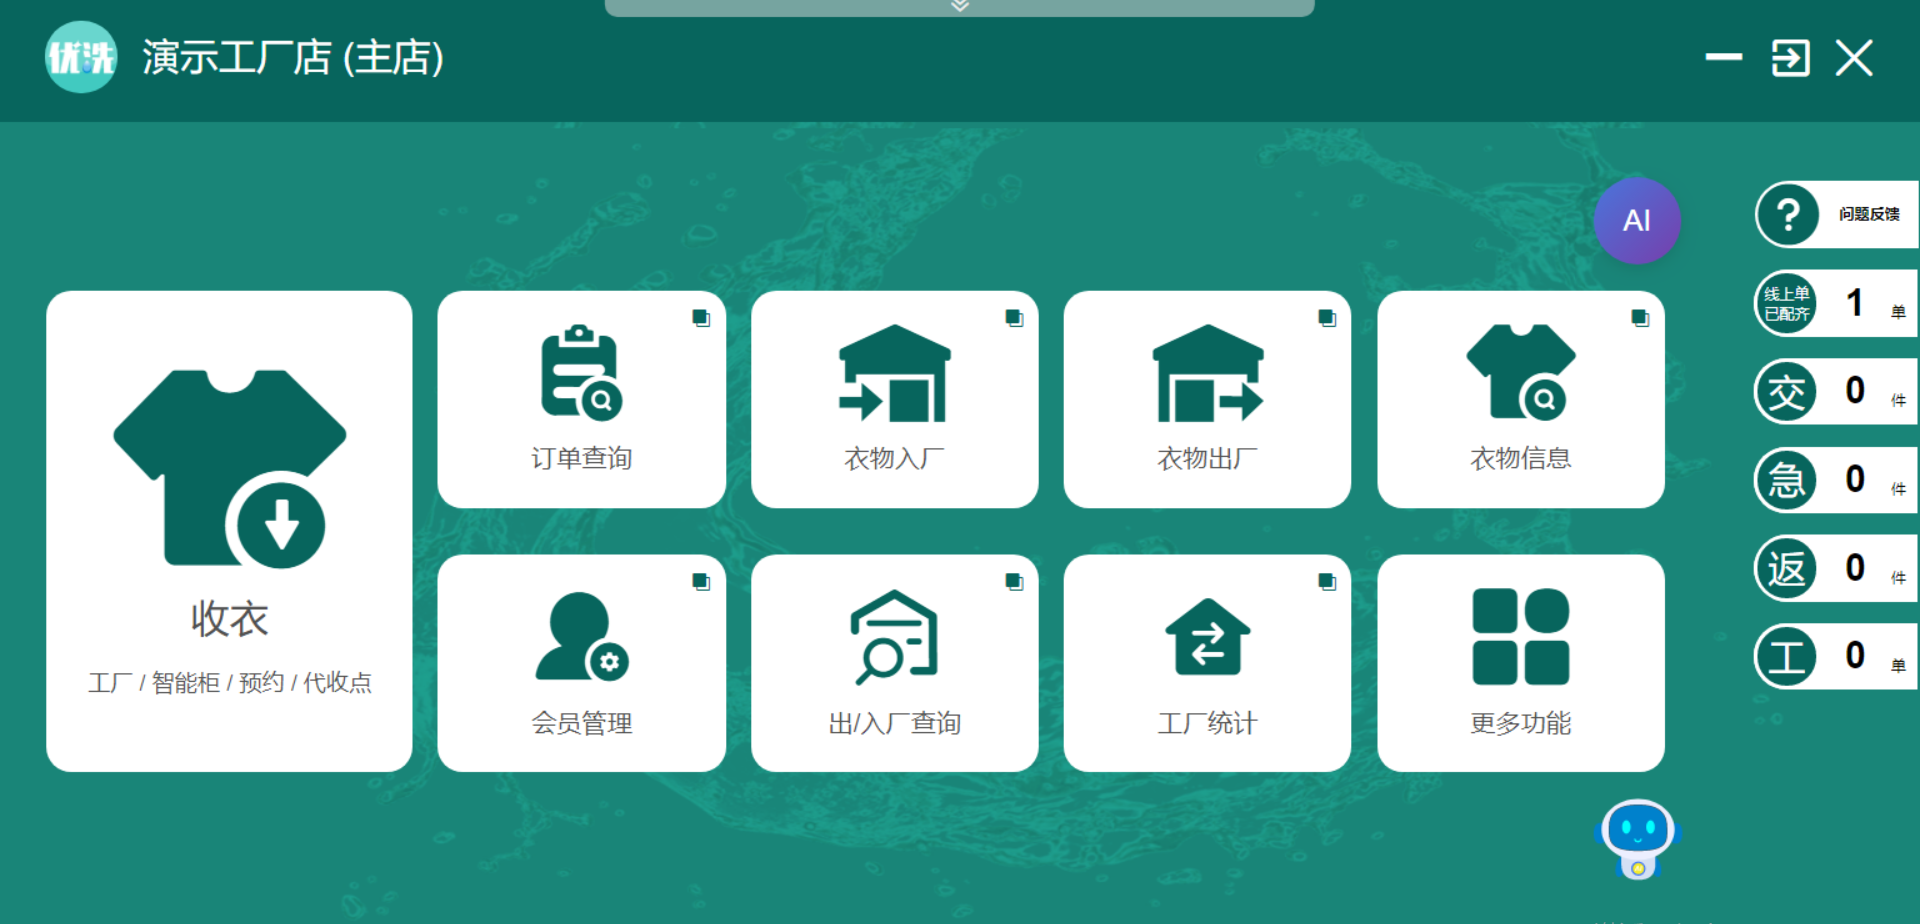Click the 交 status counter

1837,391
